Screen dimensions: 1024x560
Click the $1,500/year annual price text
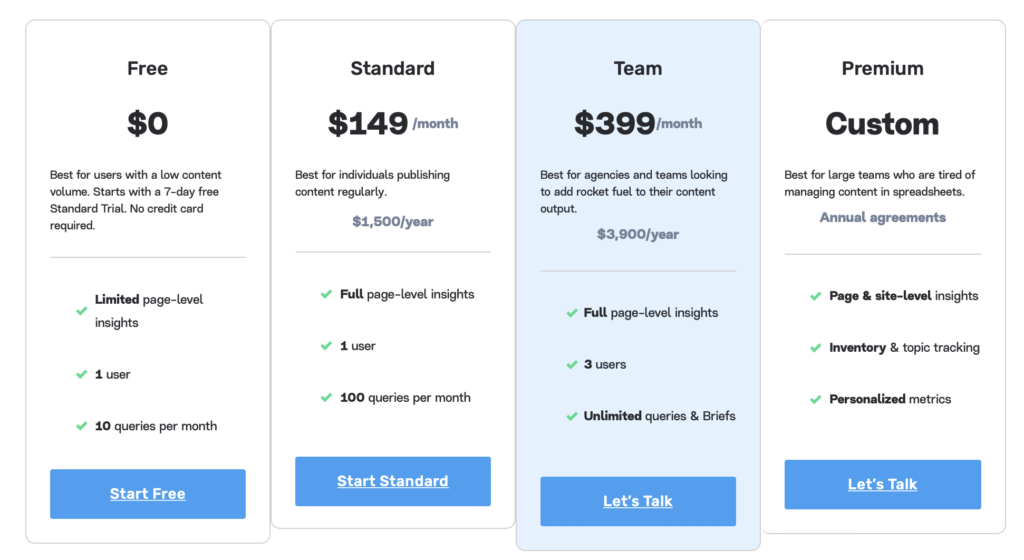392,222
